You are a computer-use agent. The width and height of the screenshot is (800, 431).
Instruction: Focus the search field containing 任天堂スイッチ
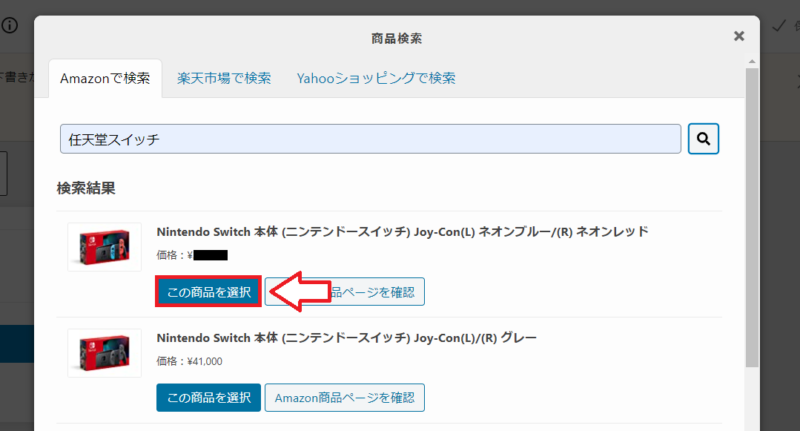(x=370, y=139)
